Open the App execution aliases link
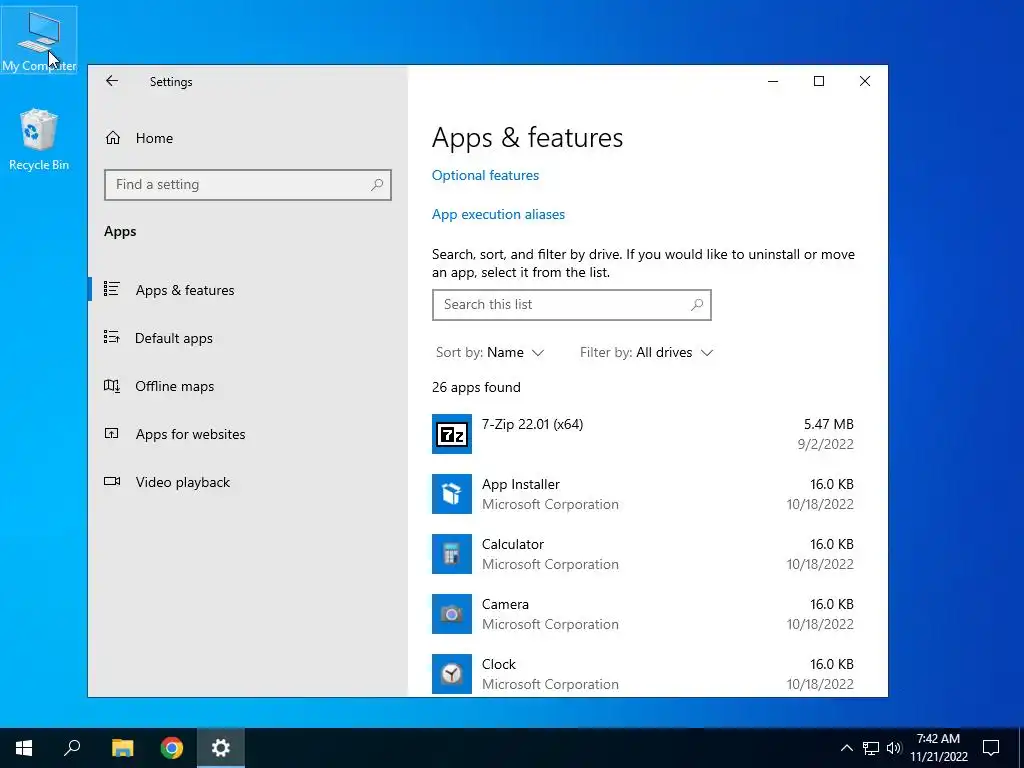The height and width of the screenshot is (768, 1024). [x=498, y=214]
